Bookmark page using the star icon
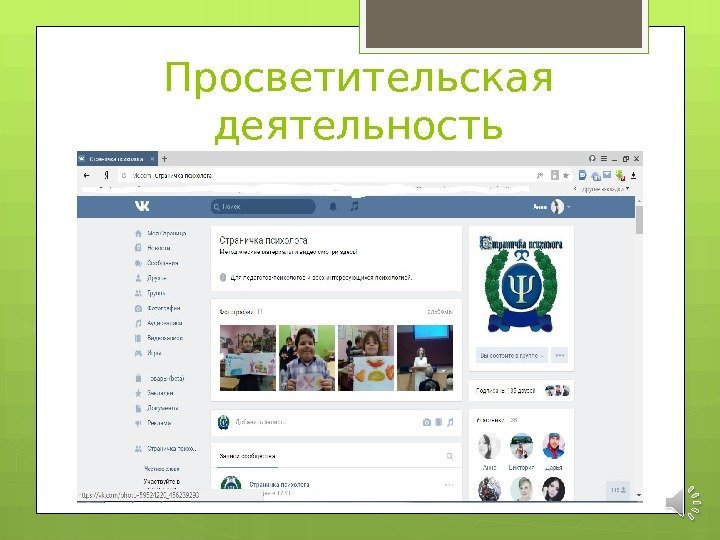This screenshot has height=540, width=720. [566, 175]
